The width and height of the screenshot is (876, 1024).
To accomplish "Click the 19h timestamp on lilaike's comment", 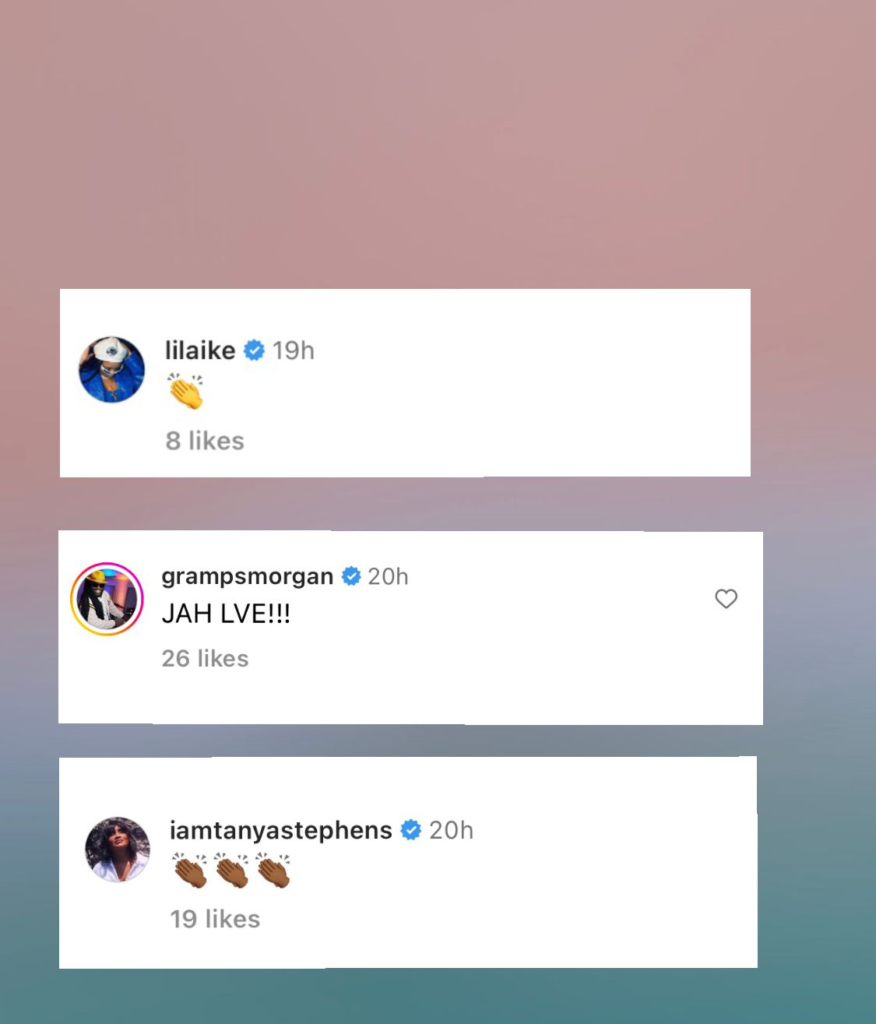I will (293, 351).
